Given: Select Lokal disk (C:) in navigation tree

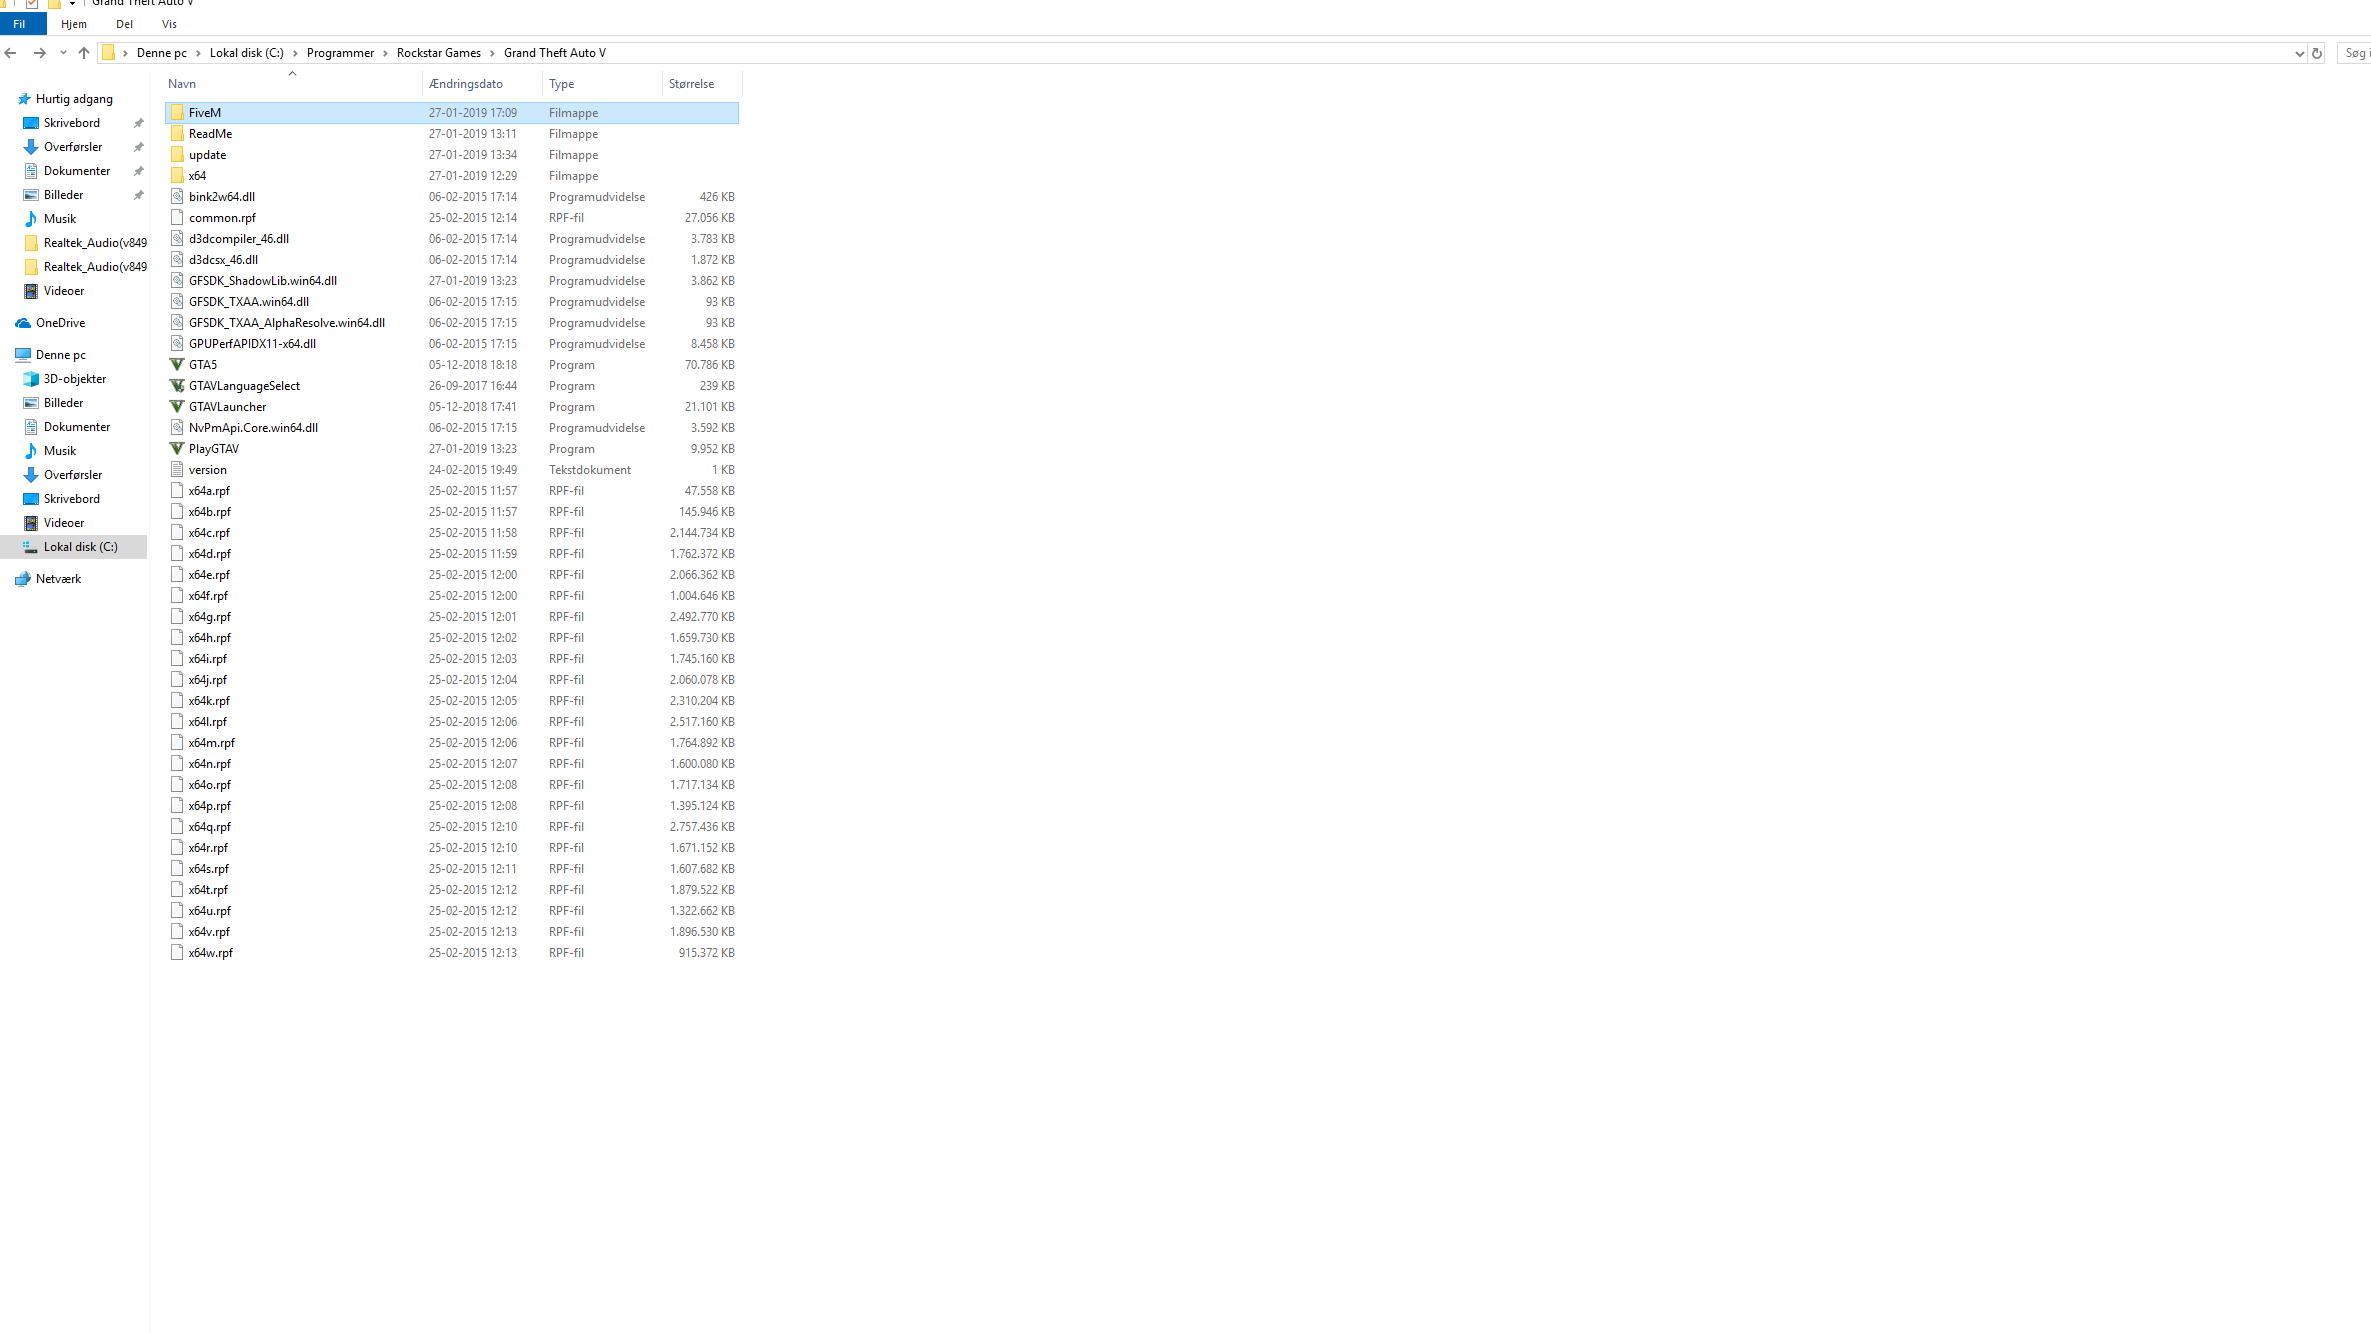Looking at the screenshot, I should (80, 547).
